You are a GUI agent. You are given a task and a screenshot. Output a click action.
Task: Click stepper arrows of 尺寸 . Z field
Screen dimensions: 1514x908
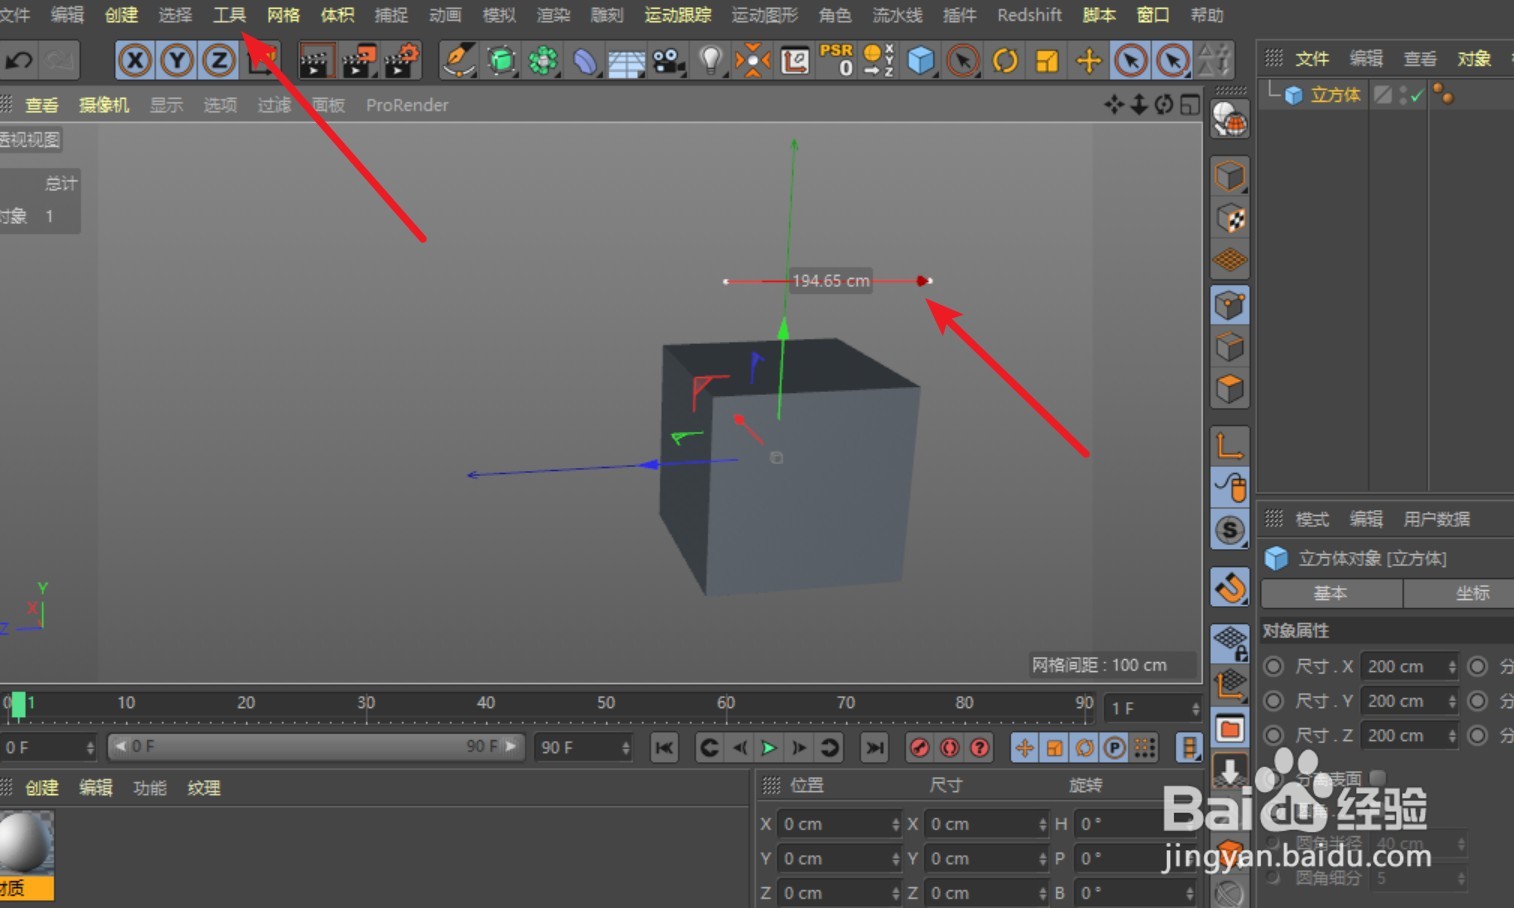[1452, 735]
